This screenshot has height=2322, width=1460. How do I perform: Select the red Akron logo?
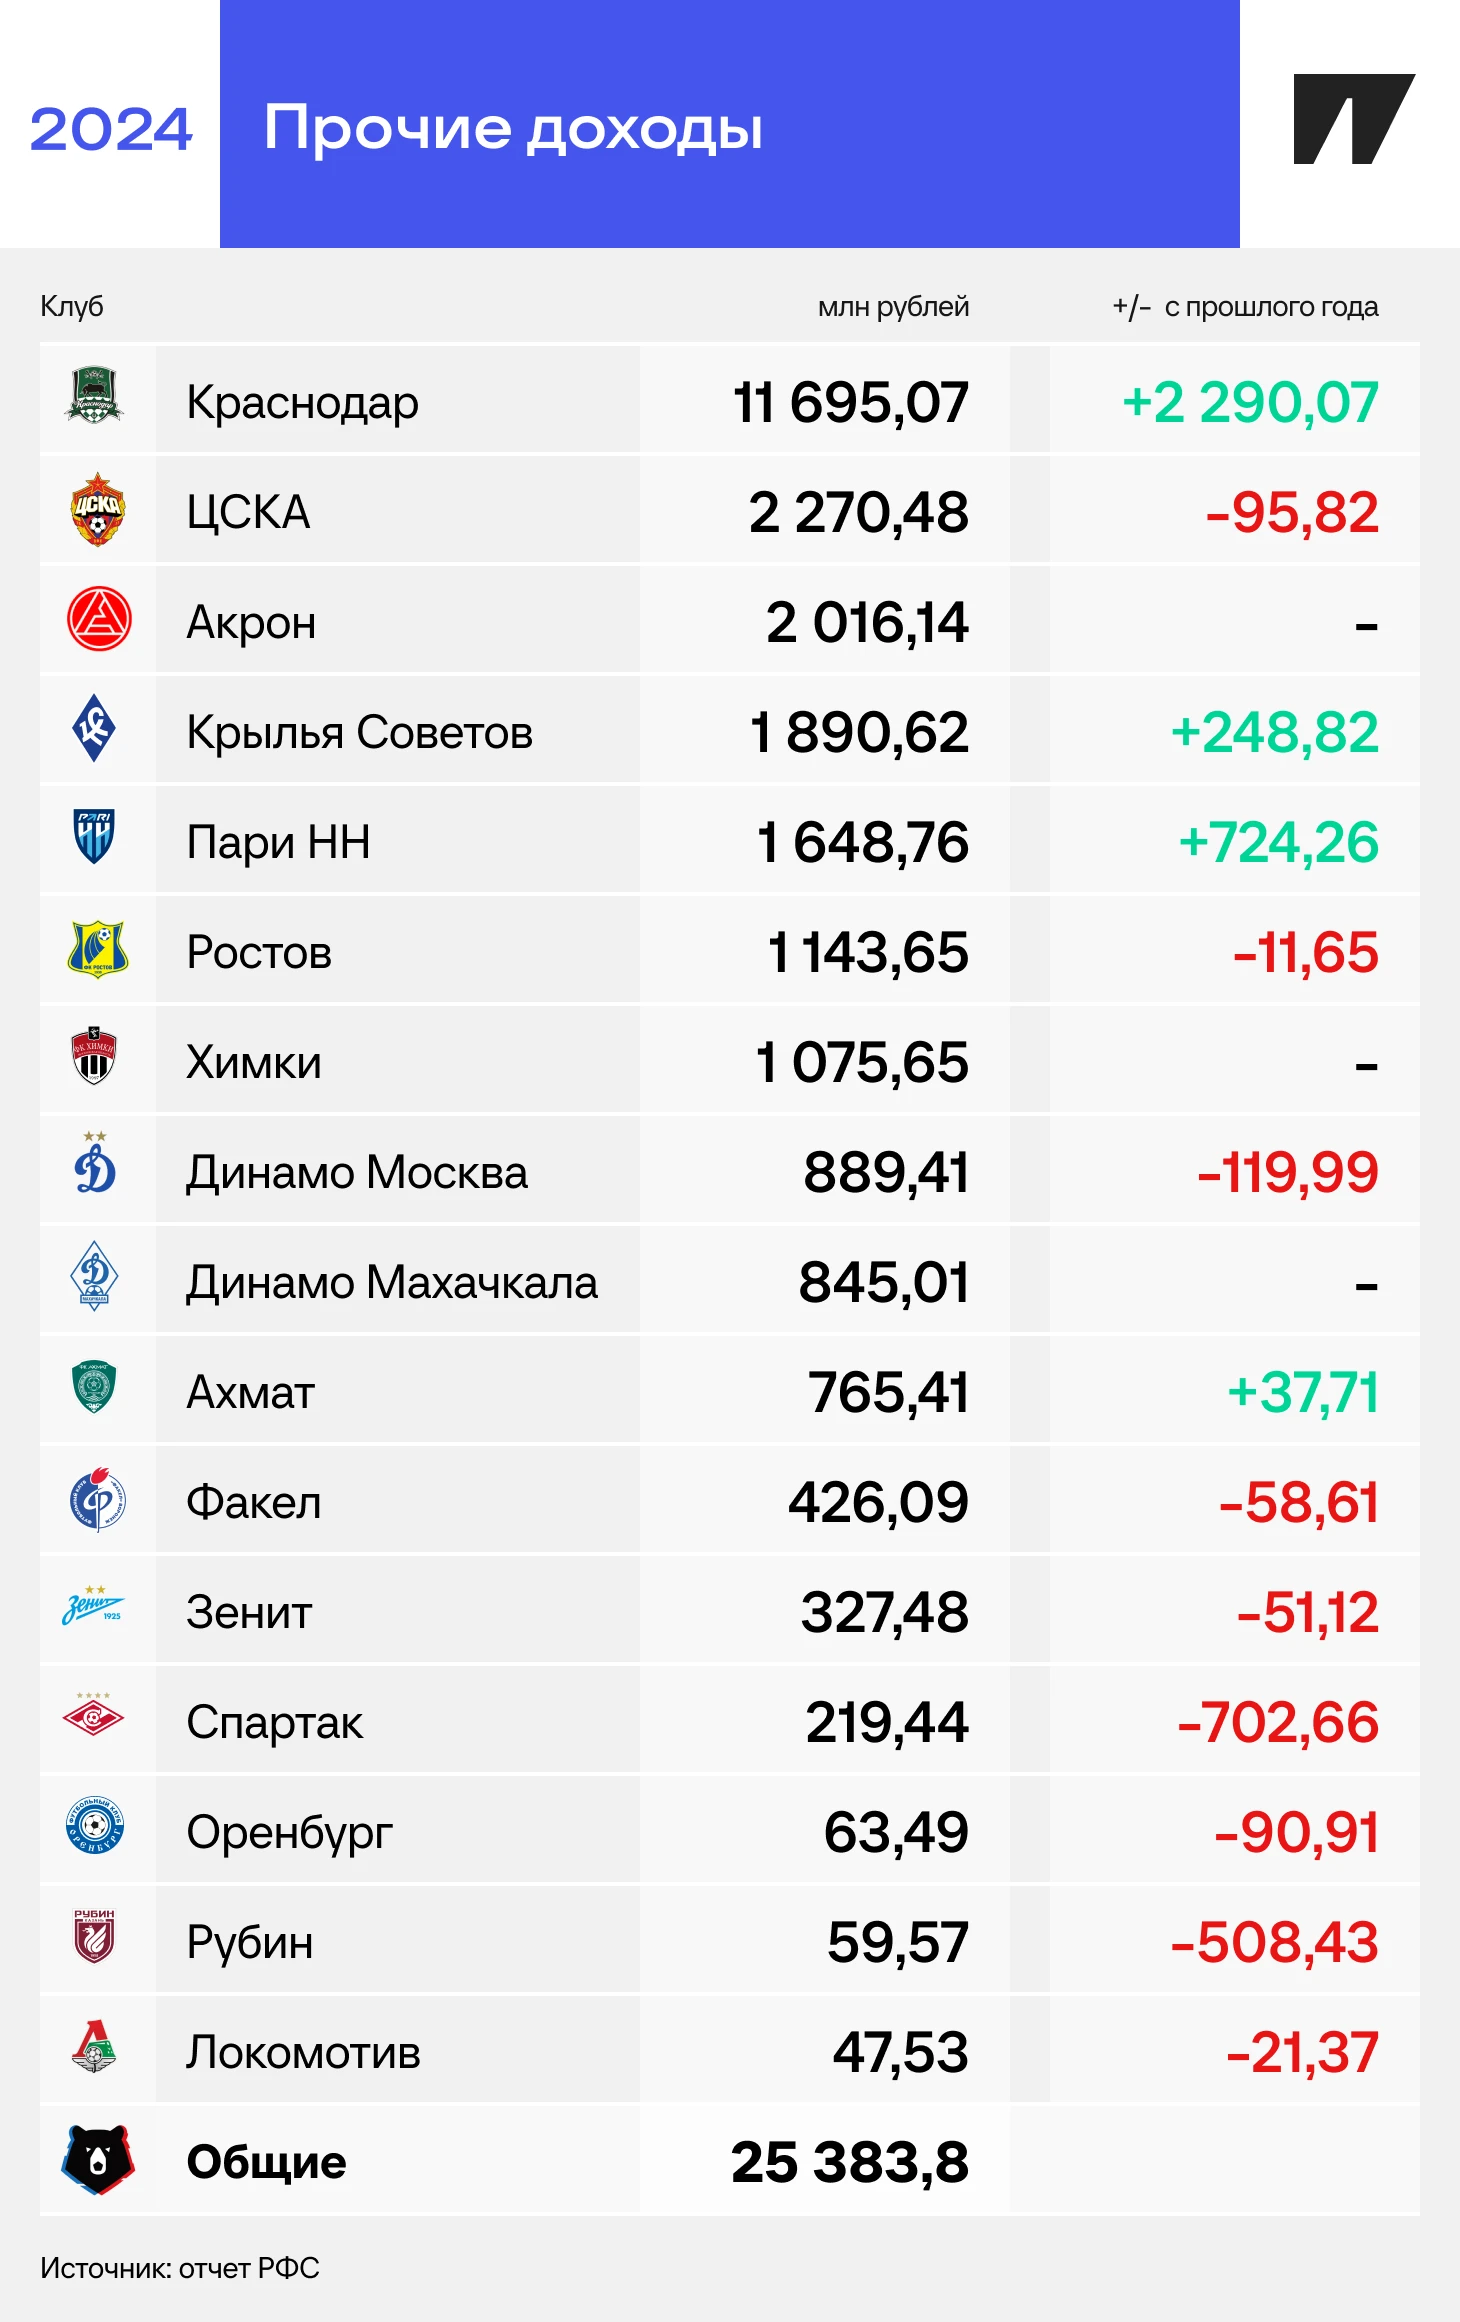point(98,619)
